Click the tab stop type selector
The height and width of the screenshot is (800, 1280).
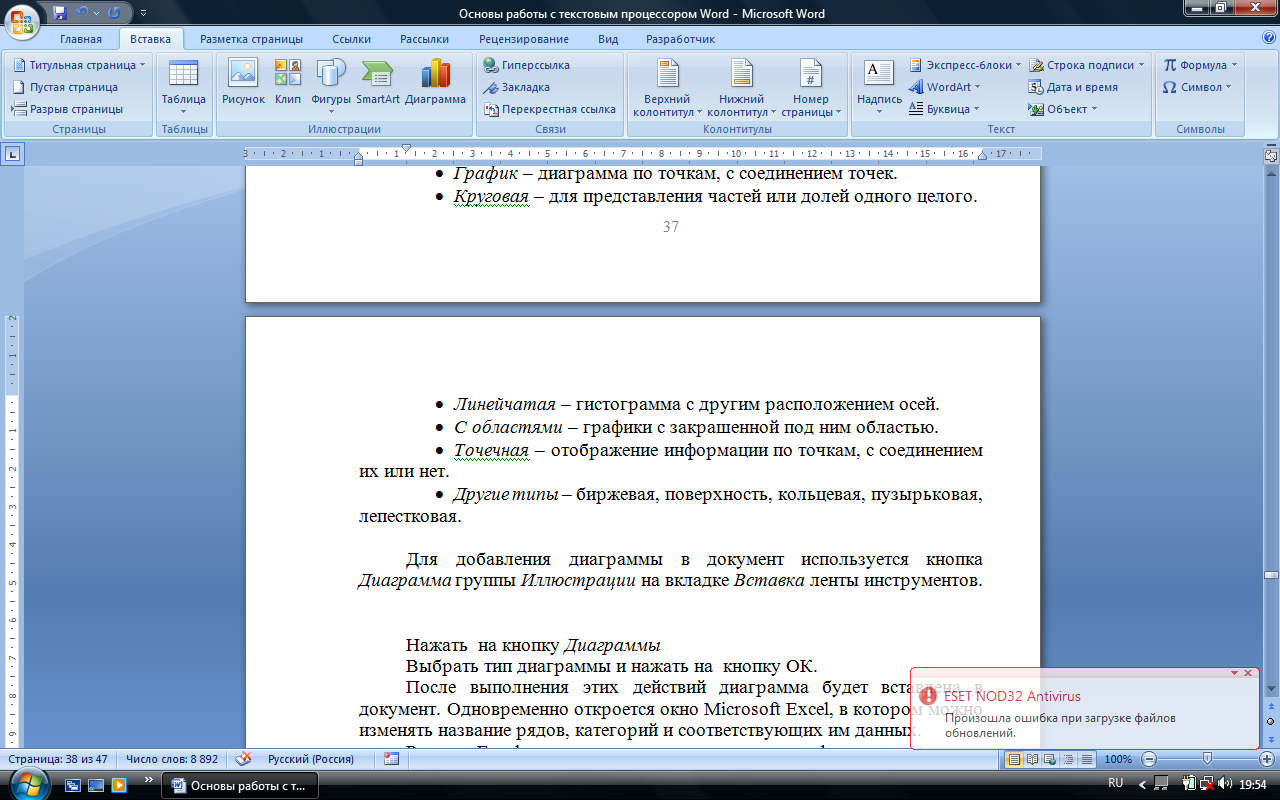pyautogui.click(x=13, y=154)
